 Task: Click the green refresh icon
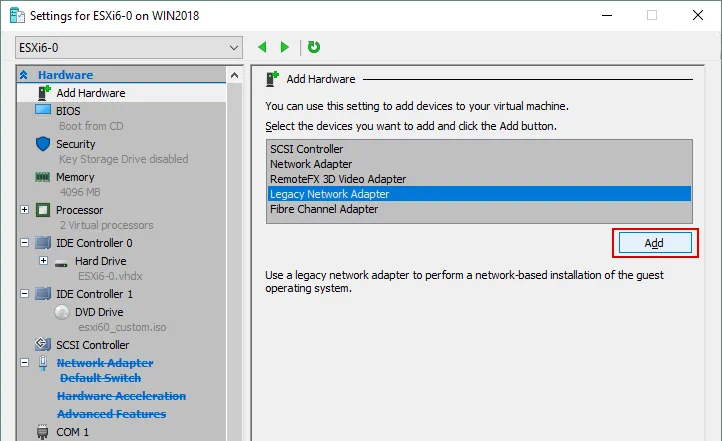(314, 47)
